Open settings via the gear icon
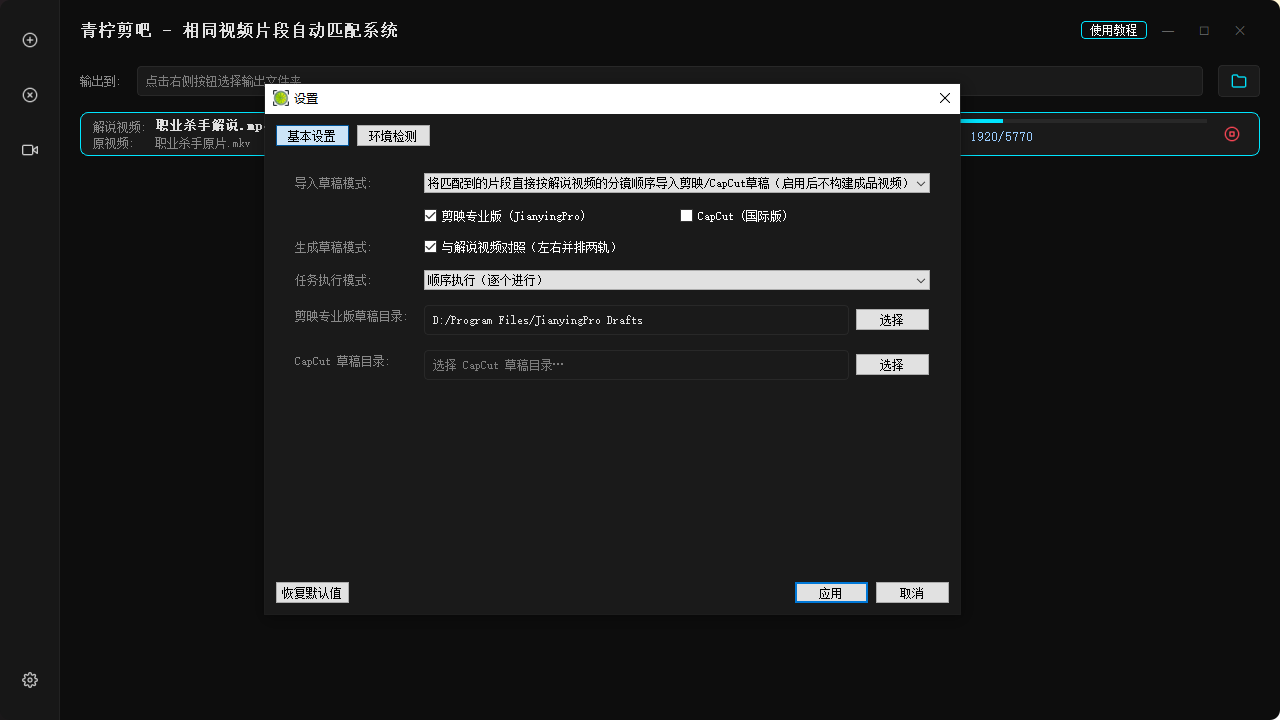 point(29,679)
